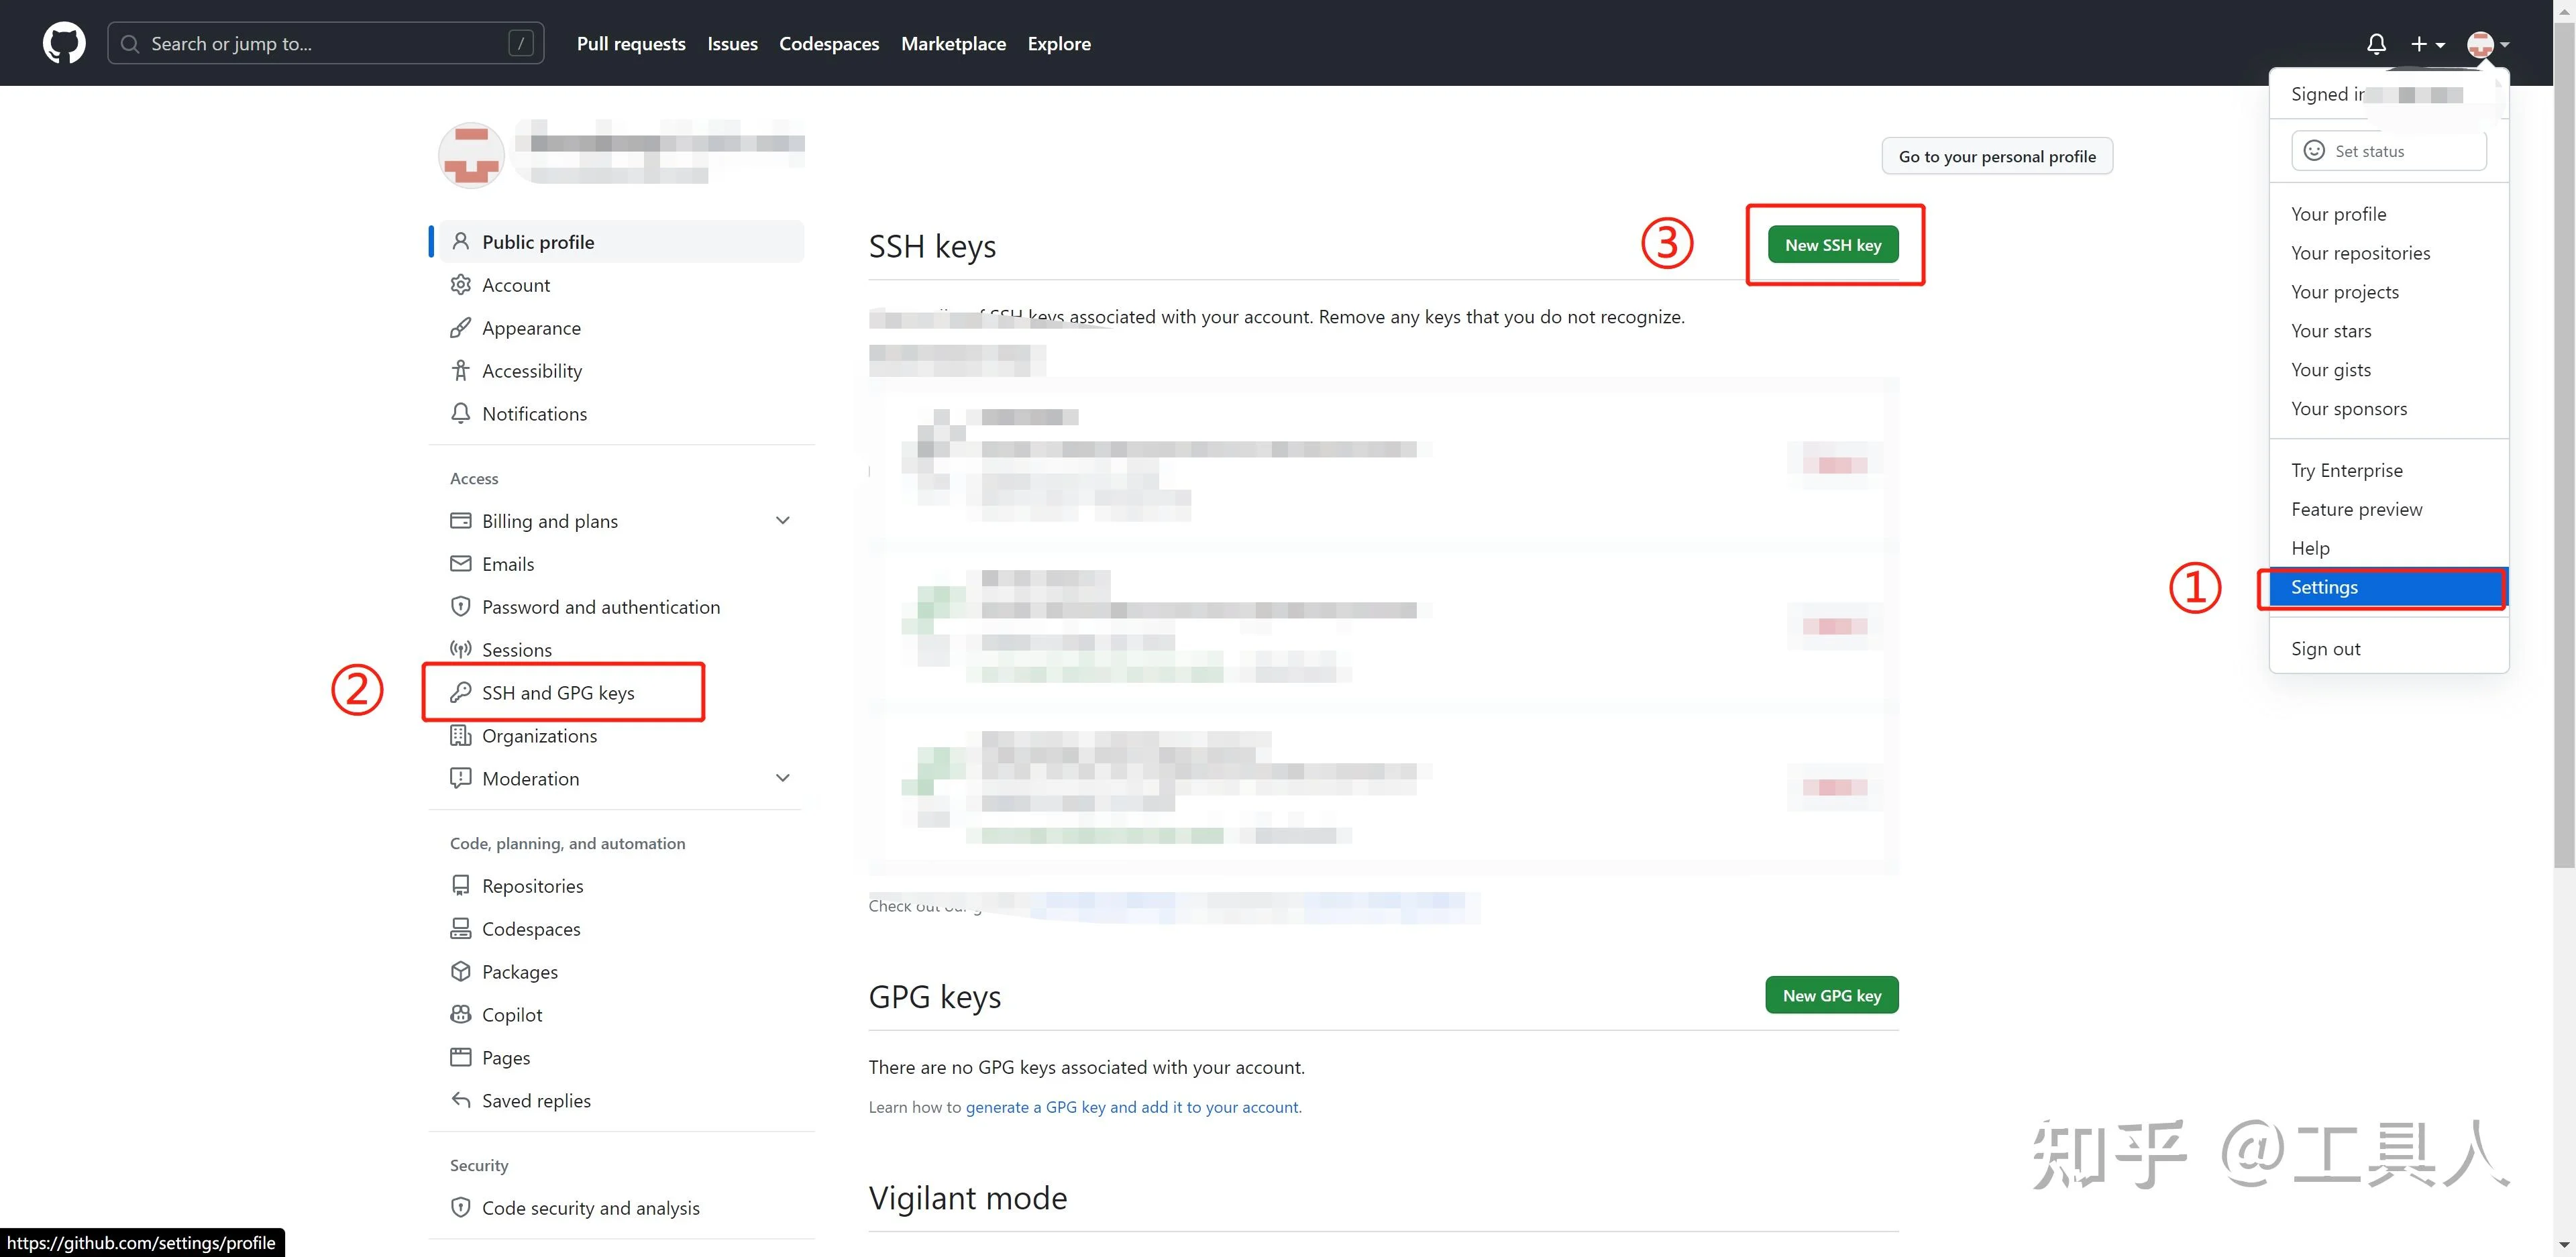Viewport: 2576px width, 1257px height.
Task: Click the New SSH key button
Action: pos(1832,245)
